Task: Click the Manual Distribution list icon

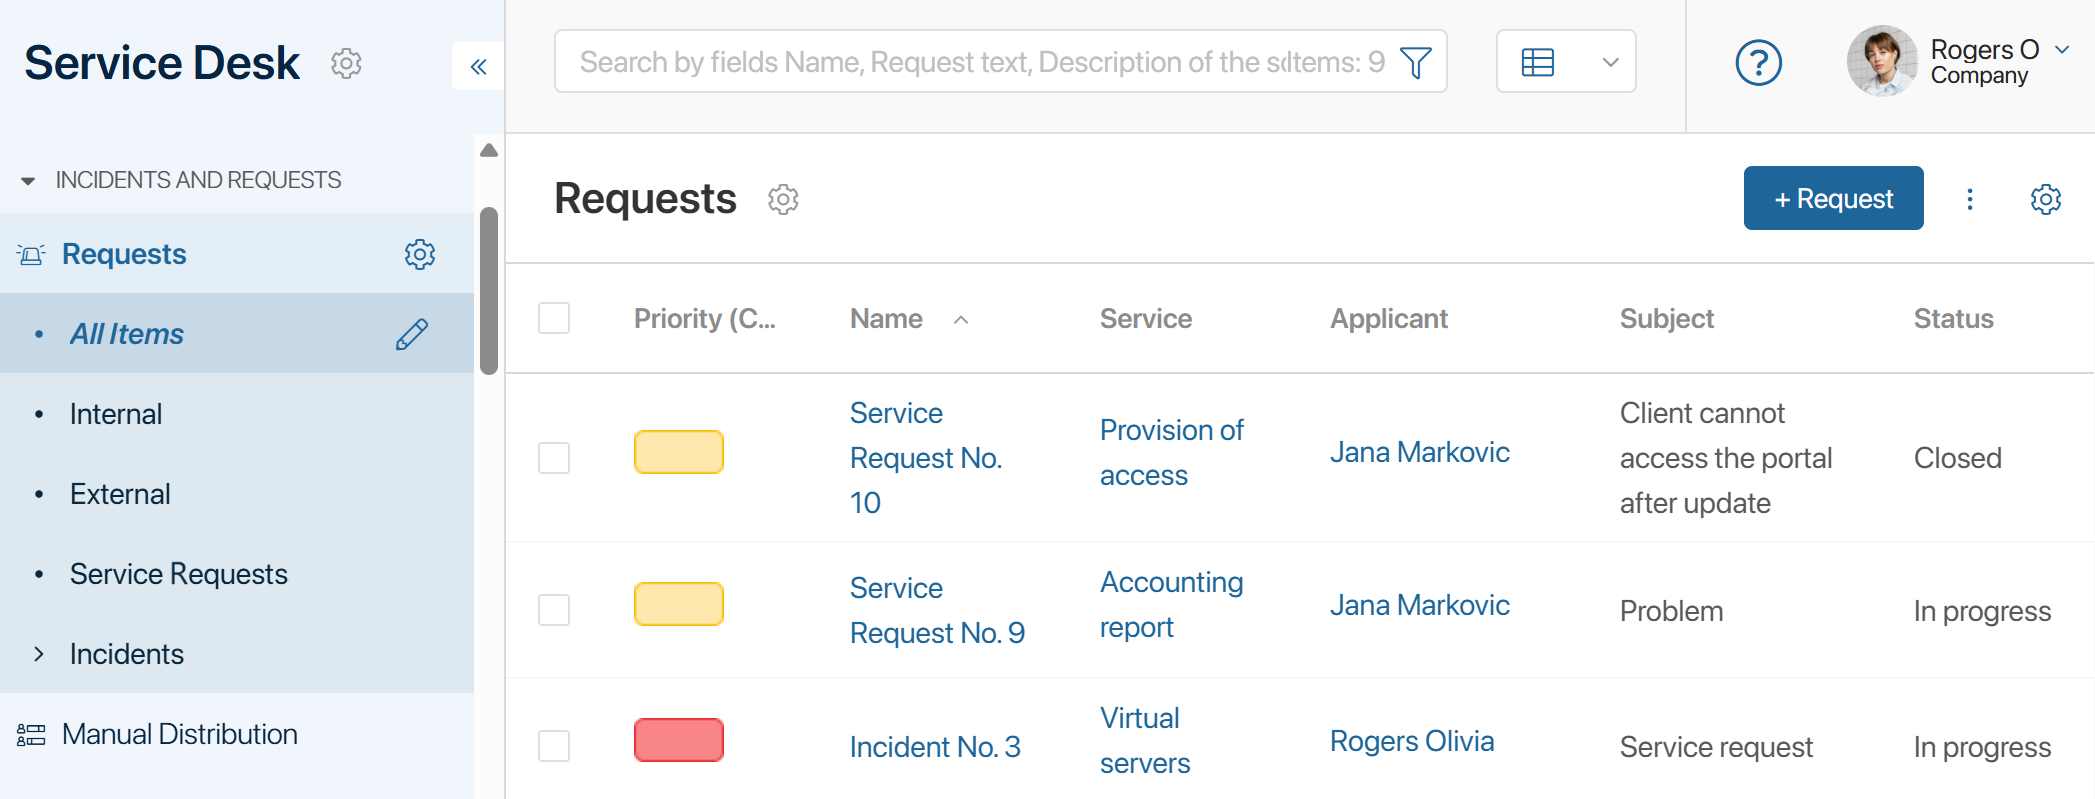Action: tap(31, 735)
